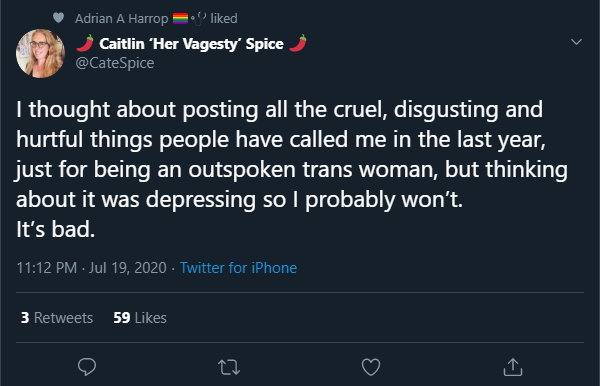View the 3 Retweets list
Image resolution: width=600 pixels, height=386 pixels.
point(57,318)
